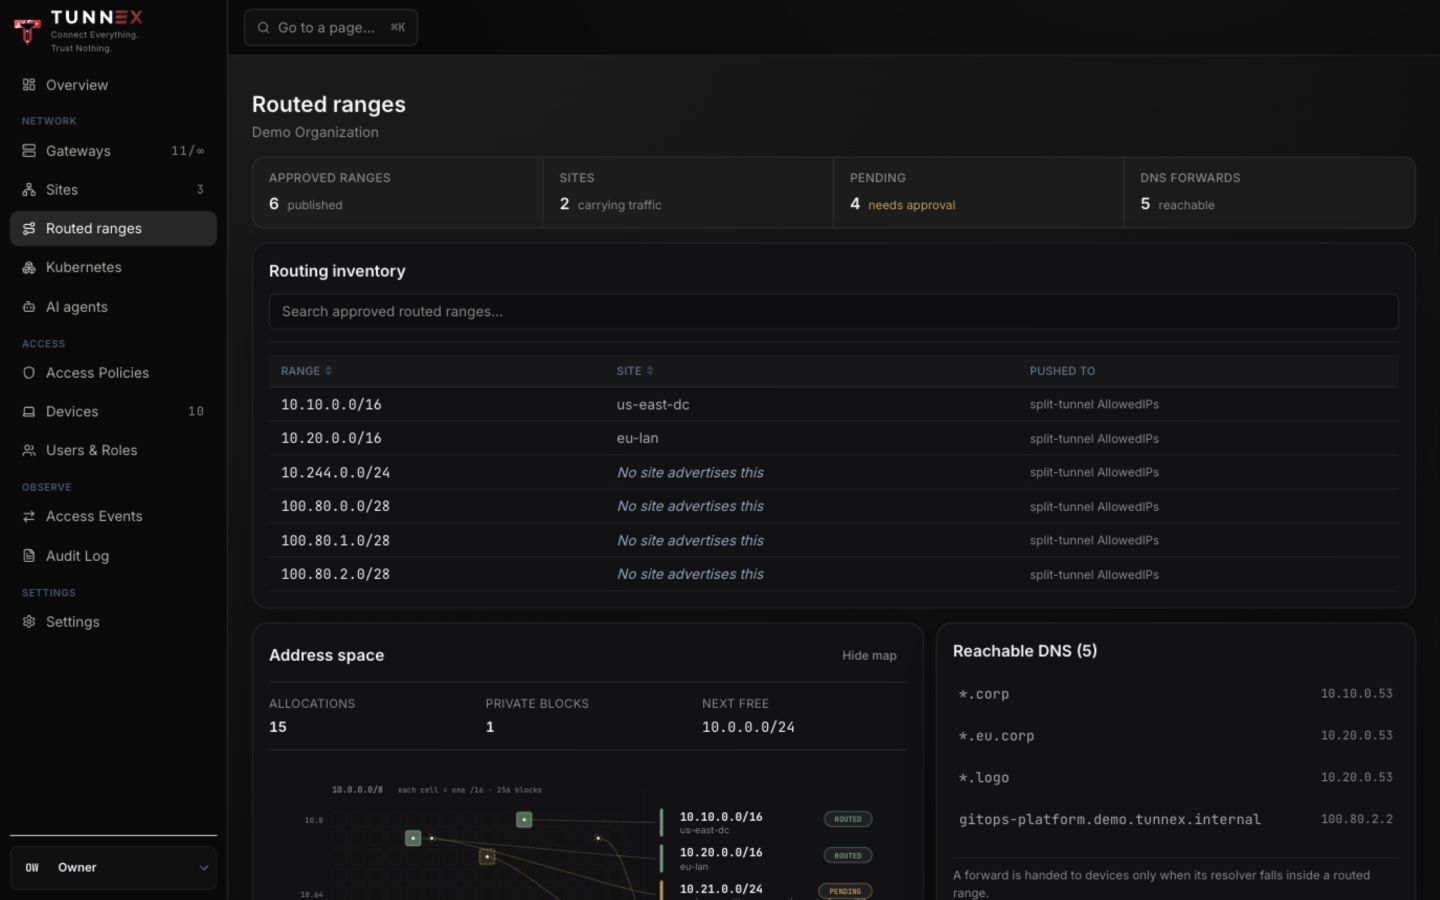Click the eu-lan site cell in table
Screen dimensions: 1440x900
(637, 439)
